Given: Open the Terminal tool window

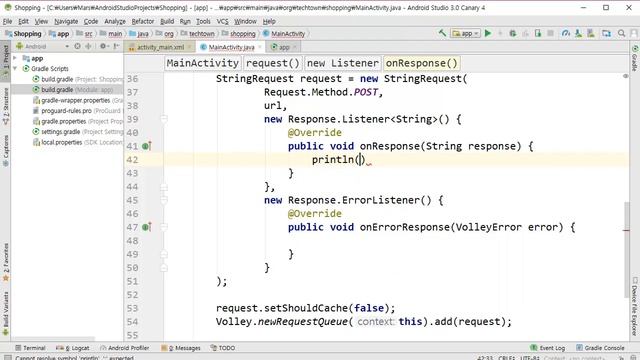Looking at the screenshot, I should (x=30, y=348).
